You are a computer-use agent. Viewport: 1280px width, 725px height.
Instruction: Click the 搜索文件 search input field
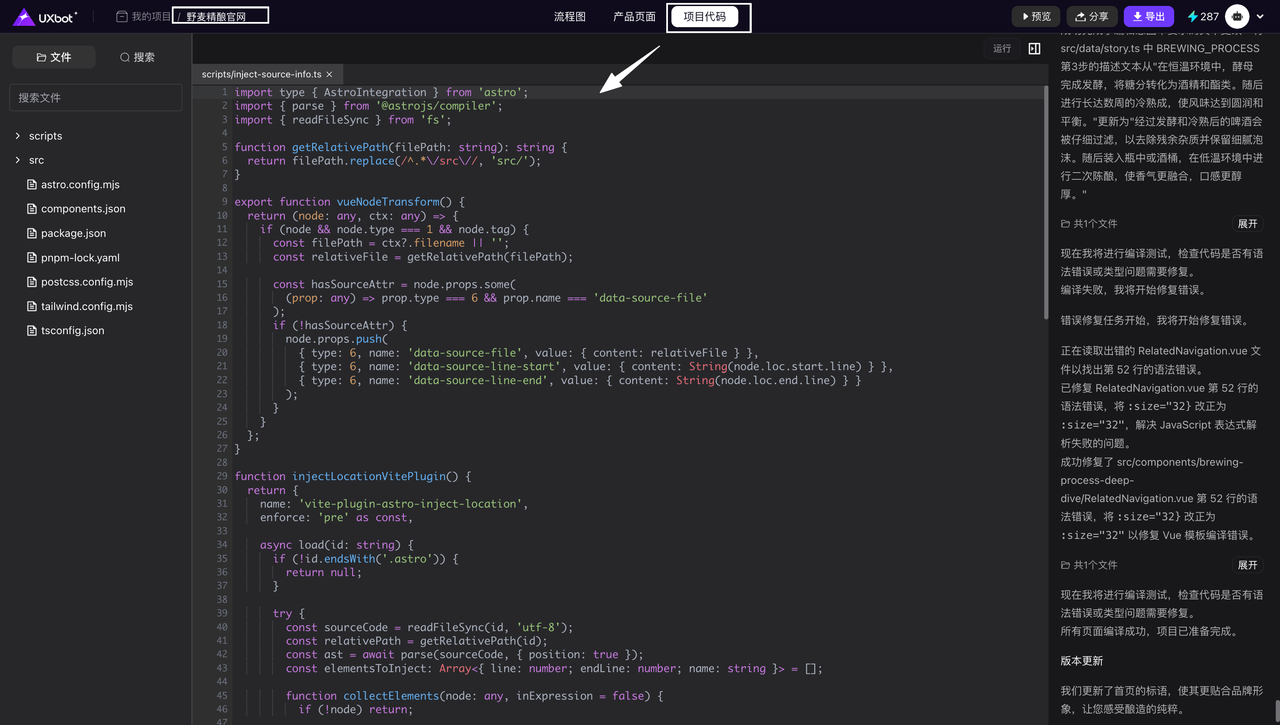point(96,97)
